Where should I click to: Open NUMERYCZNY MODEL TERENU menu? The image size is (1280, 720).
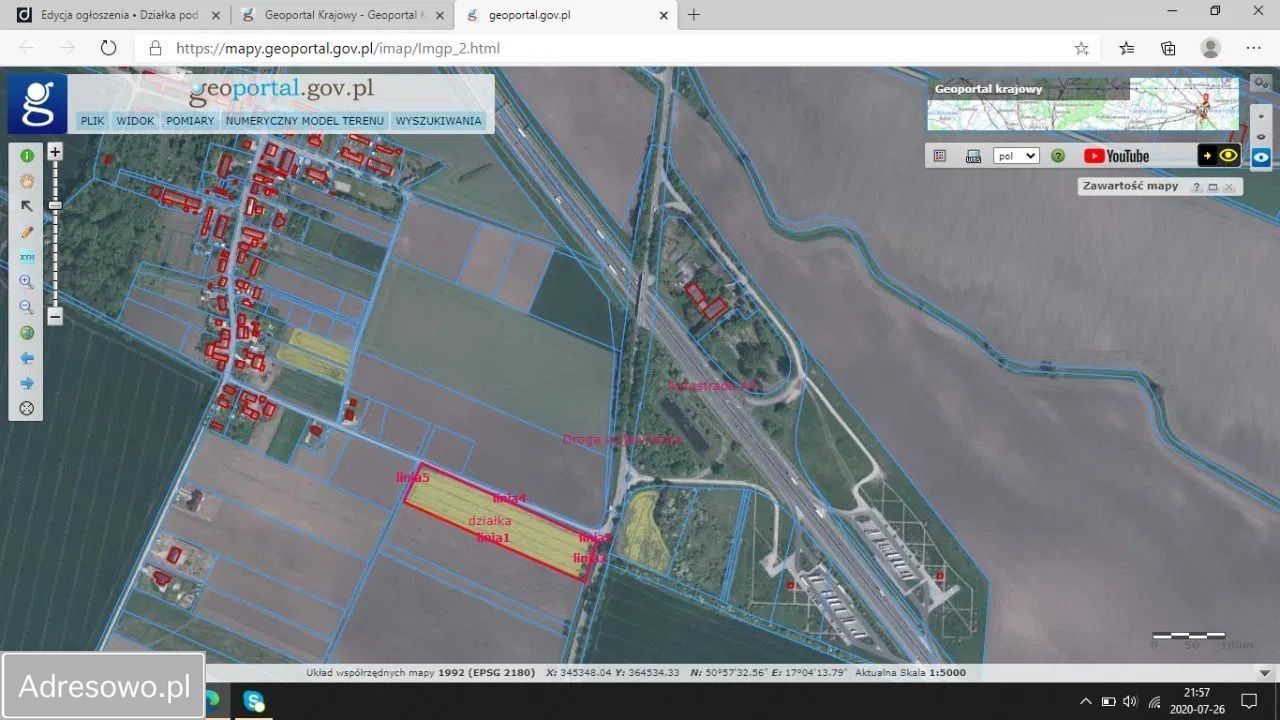(x=304, y=121)
